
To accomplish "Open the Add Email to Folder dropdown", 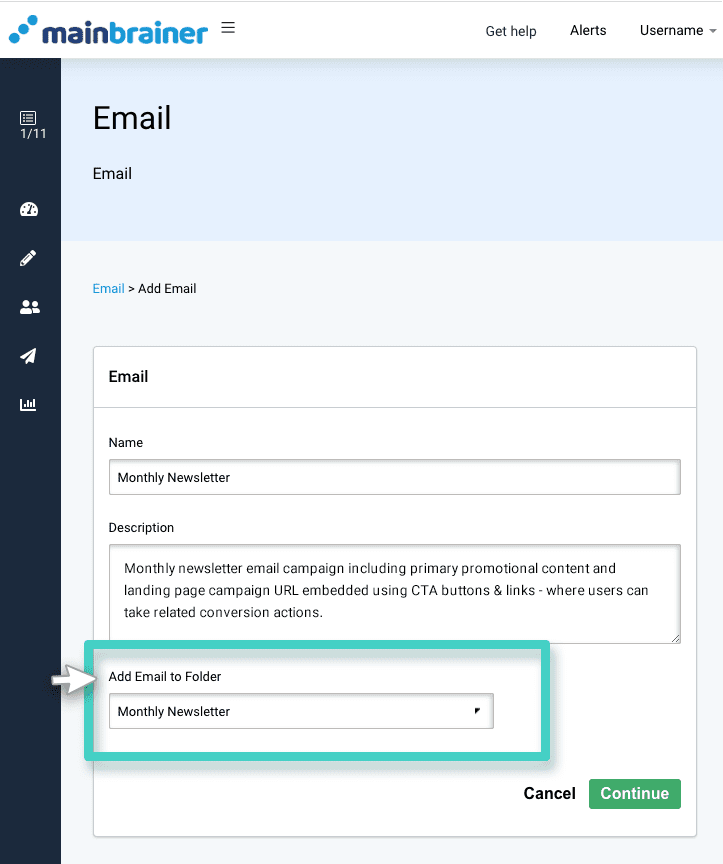I will (x=300, y=711).
